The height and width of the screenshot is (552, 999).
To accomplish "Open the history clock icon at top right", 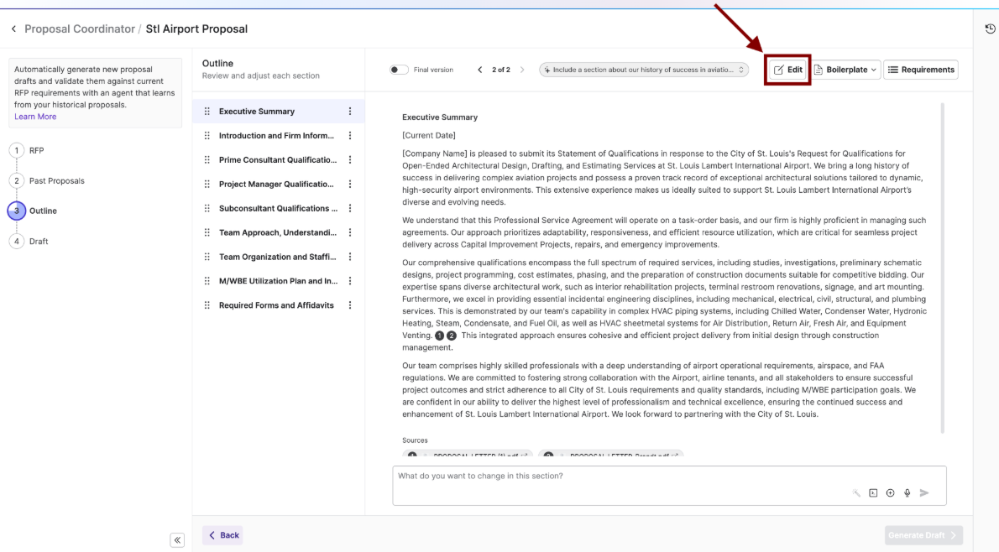I will pyautogui.click(x=989, y=29).
